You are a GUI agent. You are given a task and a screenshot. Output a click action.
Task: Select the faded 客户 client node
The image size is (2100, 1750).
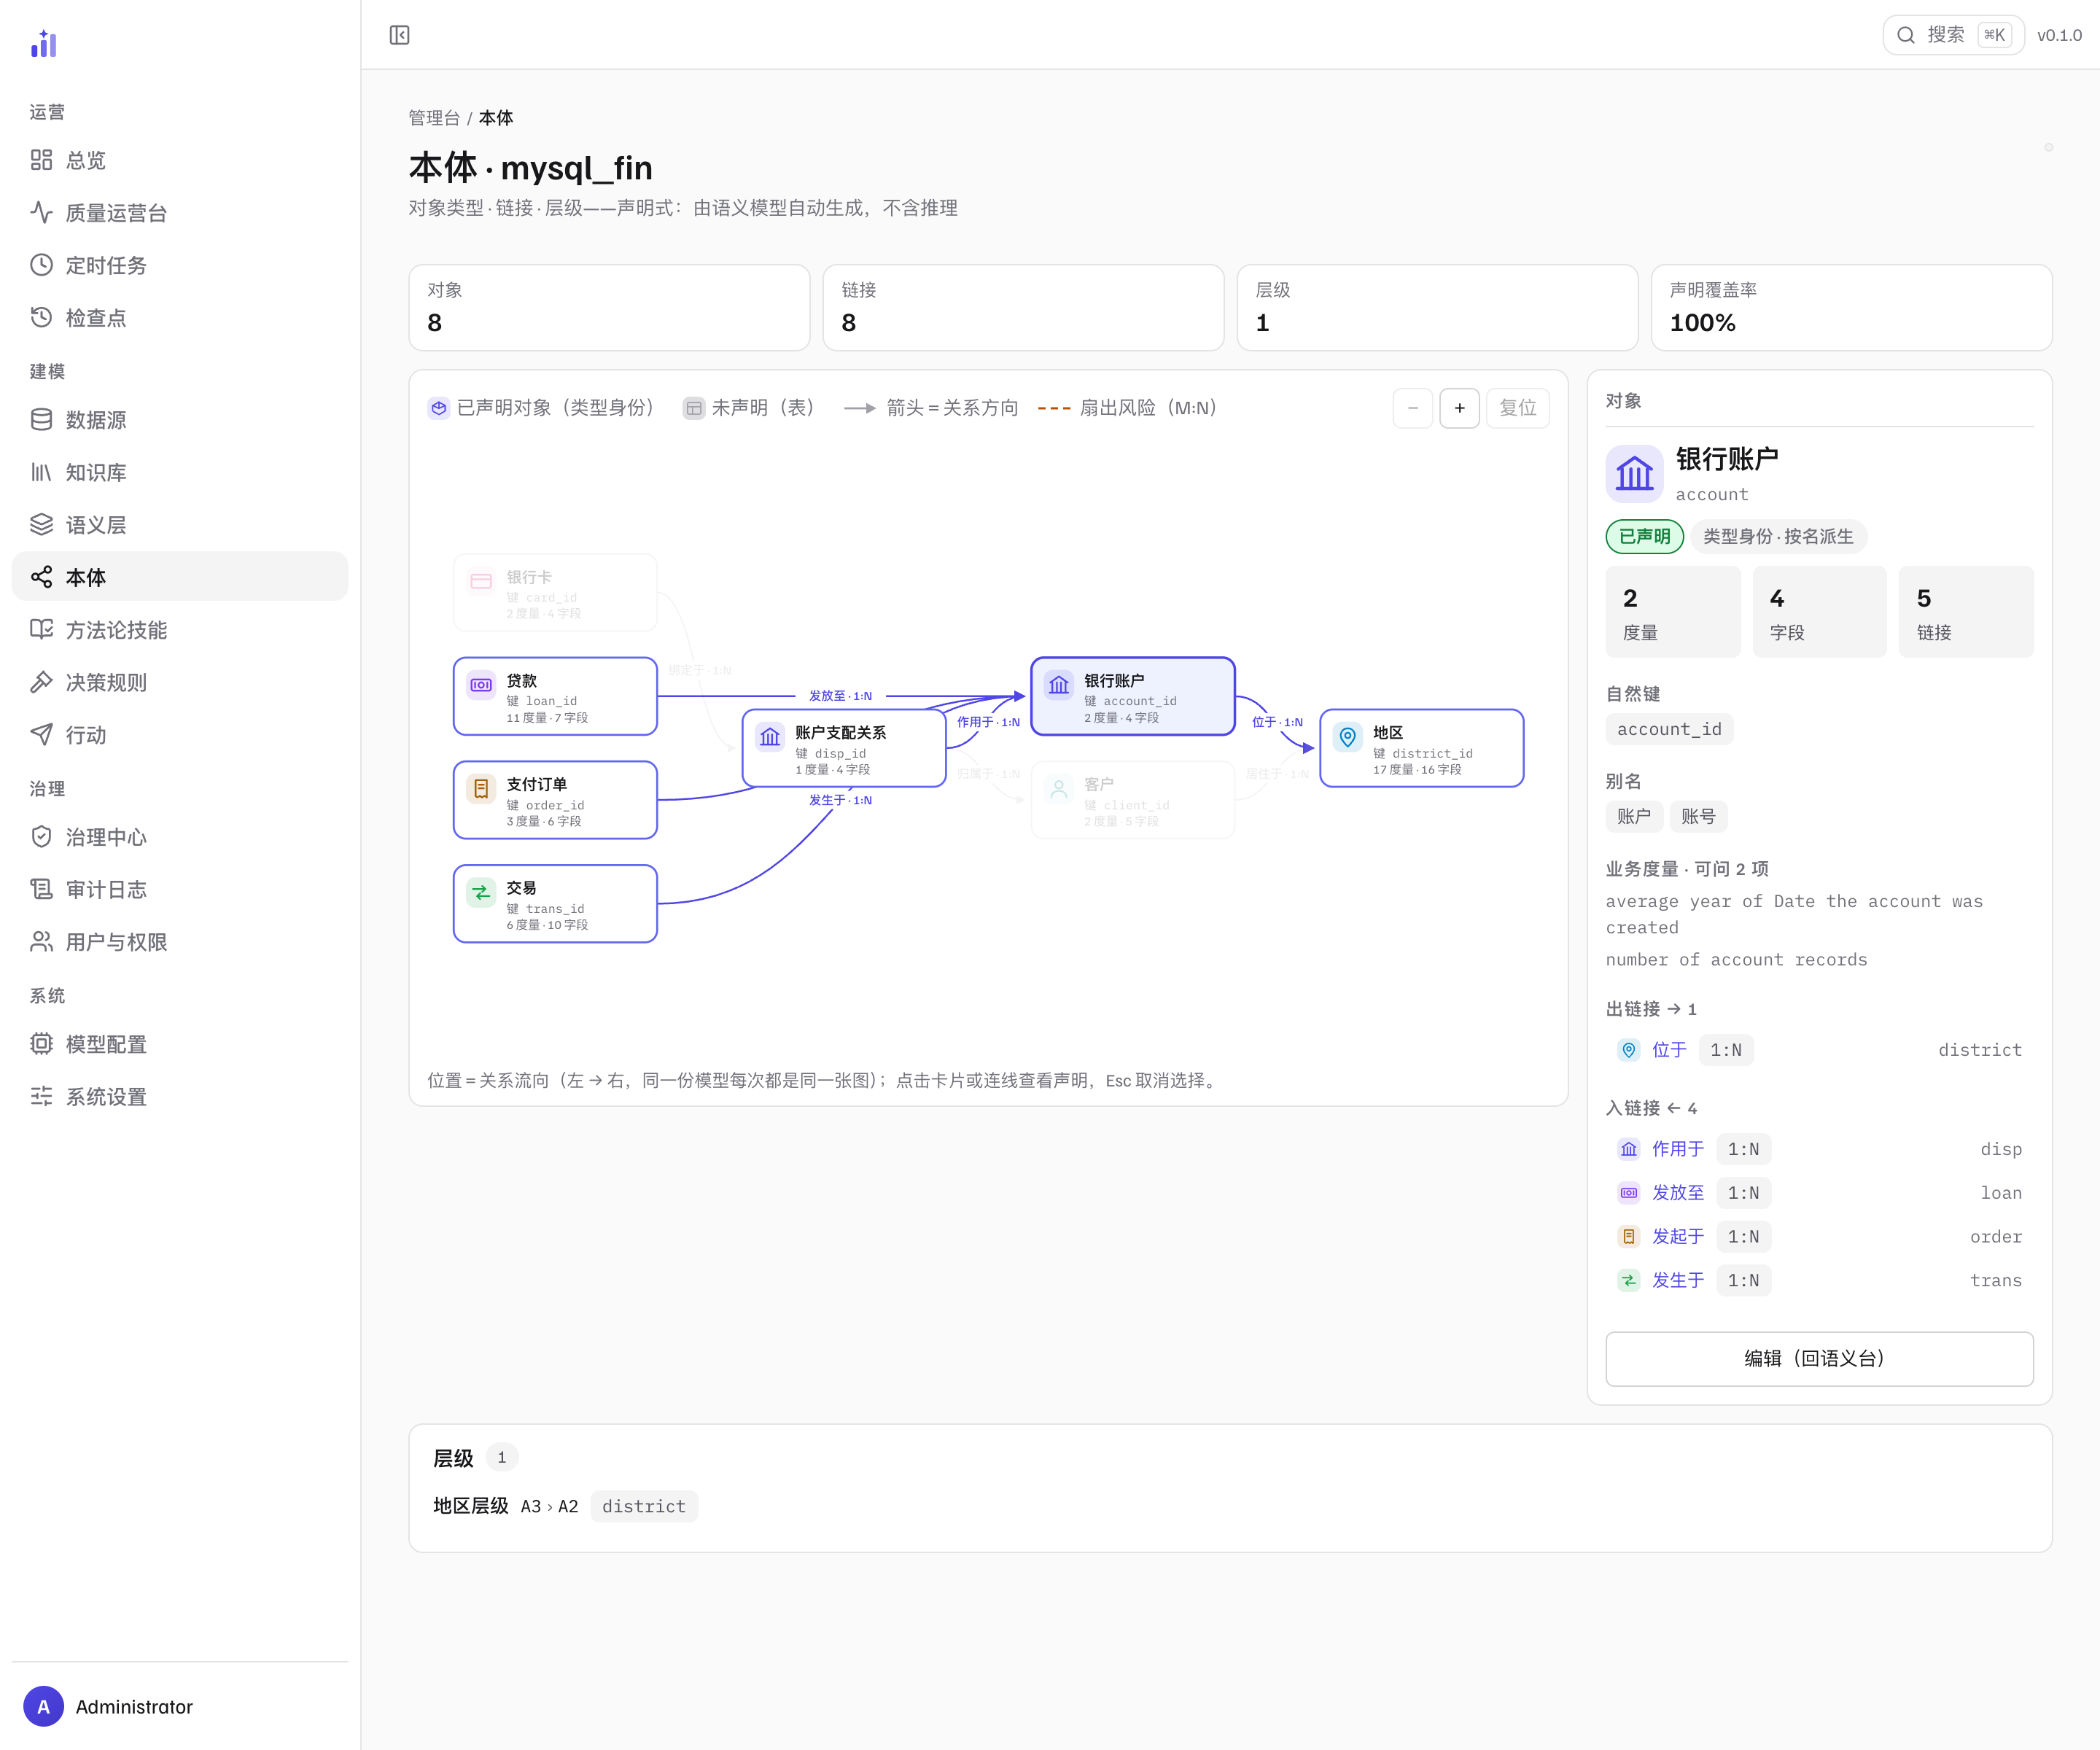click(1132, 800)
